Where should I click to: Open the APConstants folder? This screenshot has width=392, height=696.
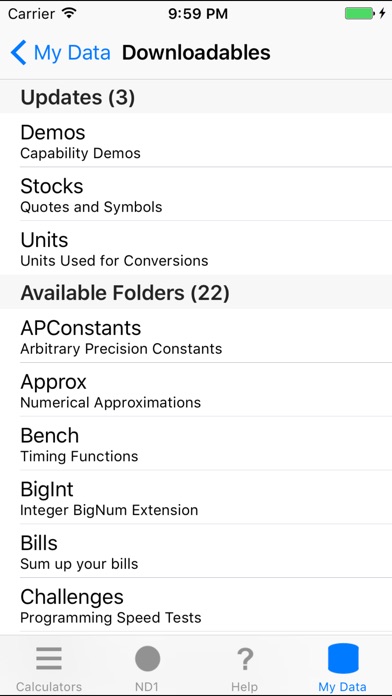pos(196,336)
